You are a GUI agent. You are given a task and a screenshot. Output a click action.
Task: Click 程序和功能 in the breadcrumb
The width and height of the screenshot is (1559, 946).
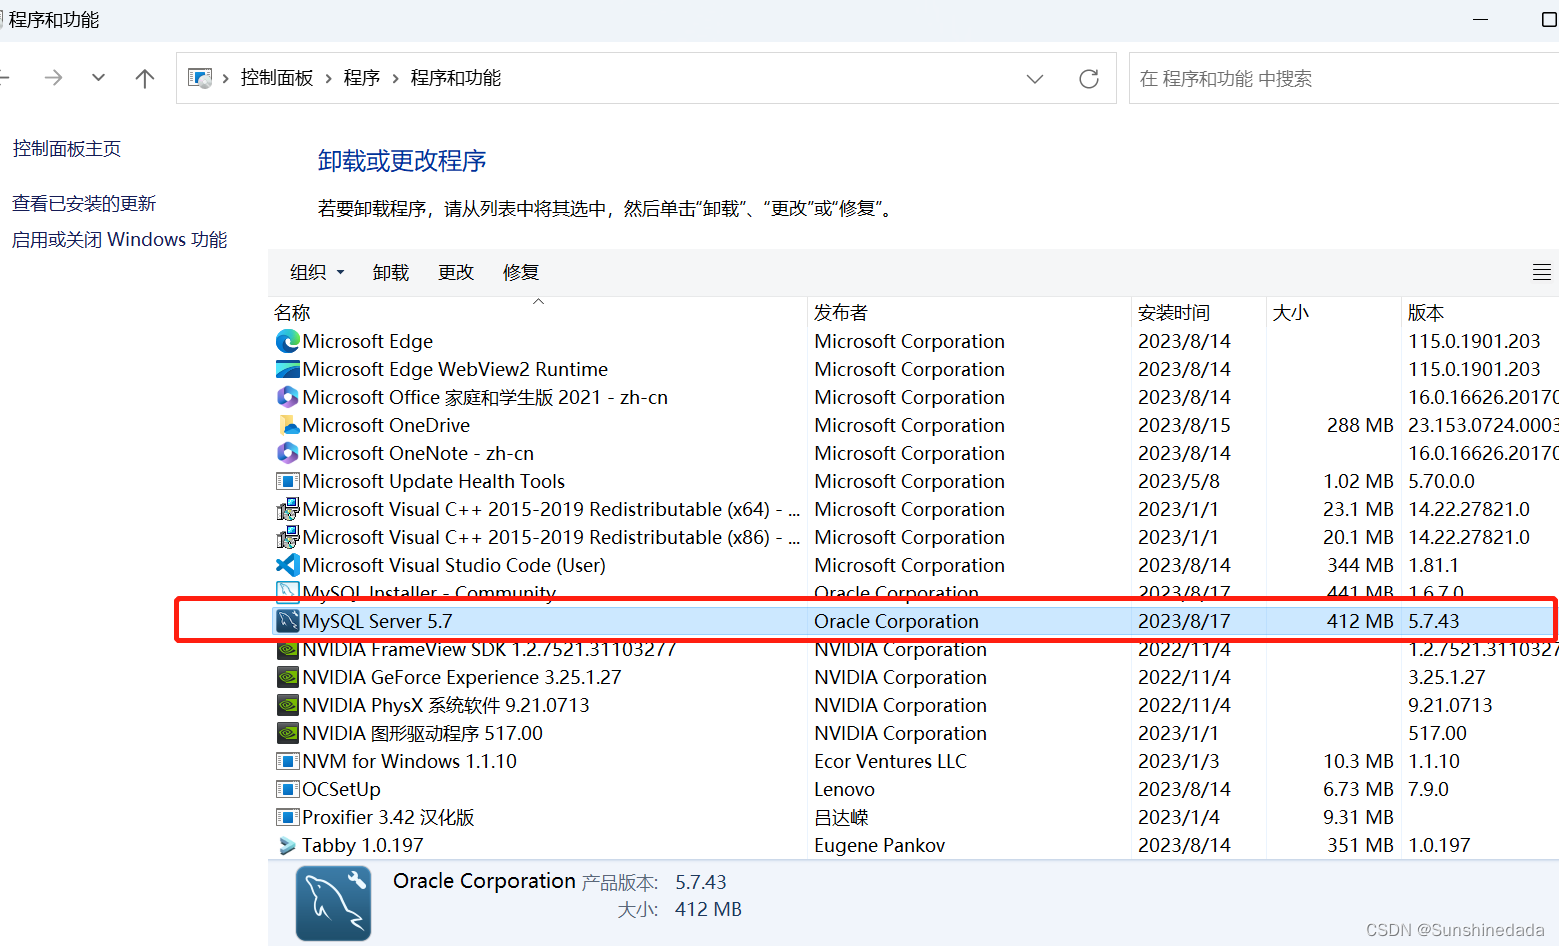pyautogui.click(x=456, y=78)
